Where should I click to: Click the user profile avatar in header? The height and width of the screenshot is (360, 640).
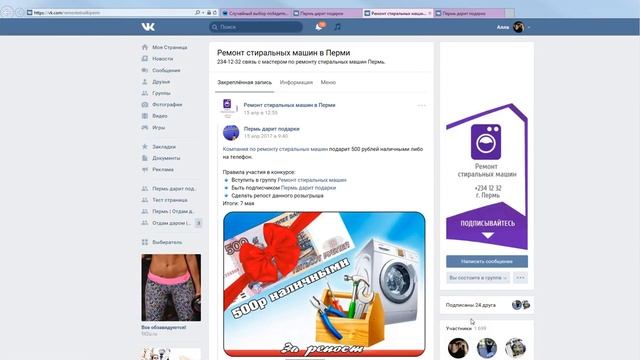point(519,27)
